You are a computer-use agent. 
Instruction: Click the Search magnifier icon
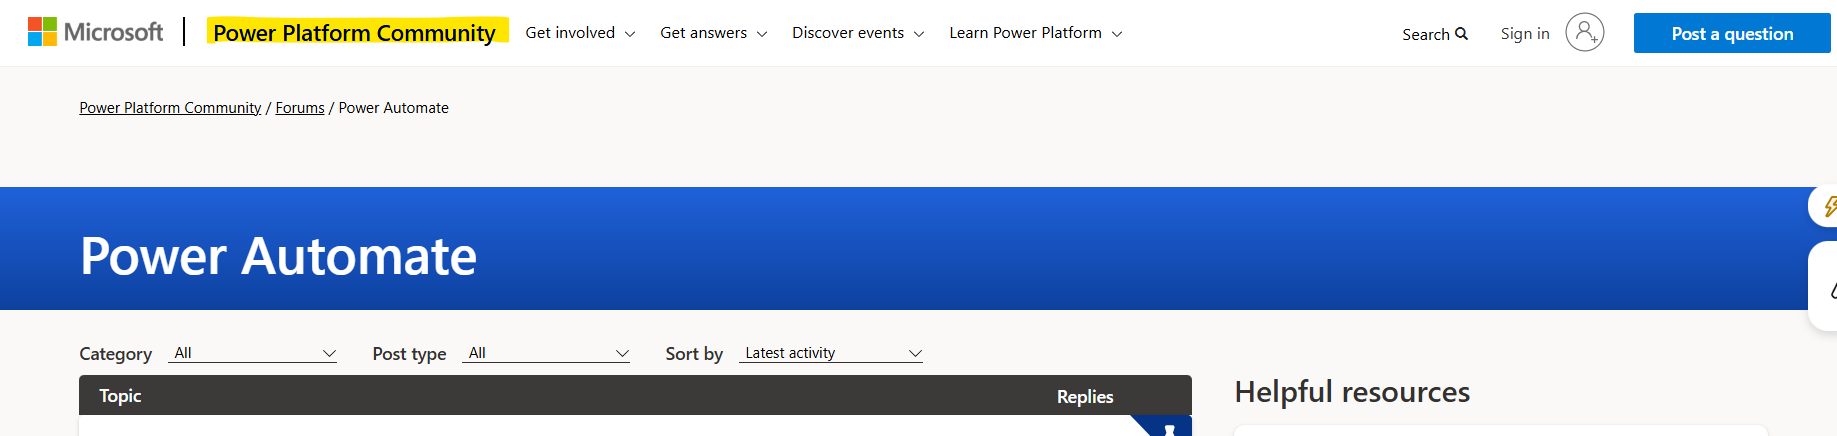[1461, 34]
